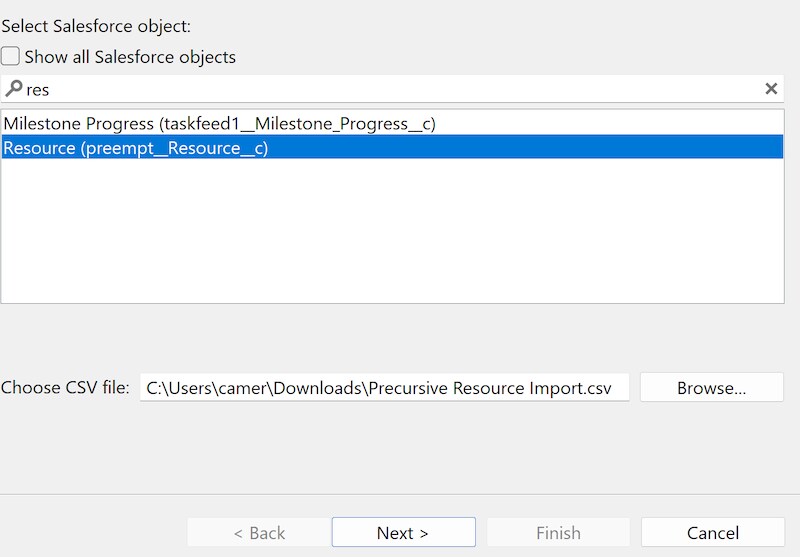Click the 'res' text typed in search

point(38,90)
